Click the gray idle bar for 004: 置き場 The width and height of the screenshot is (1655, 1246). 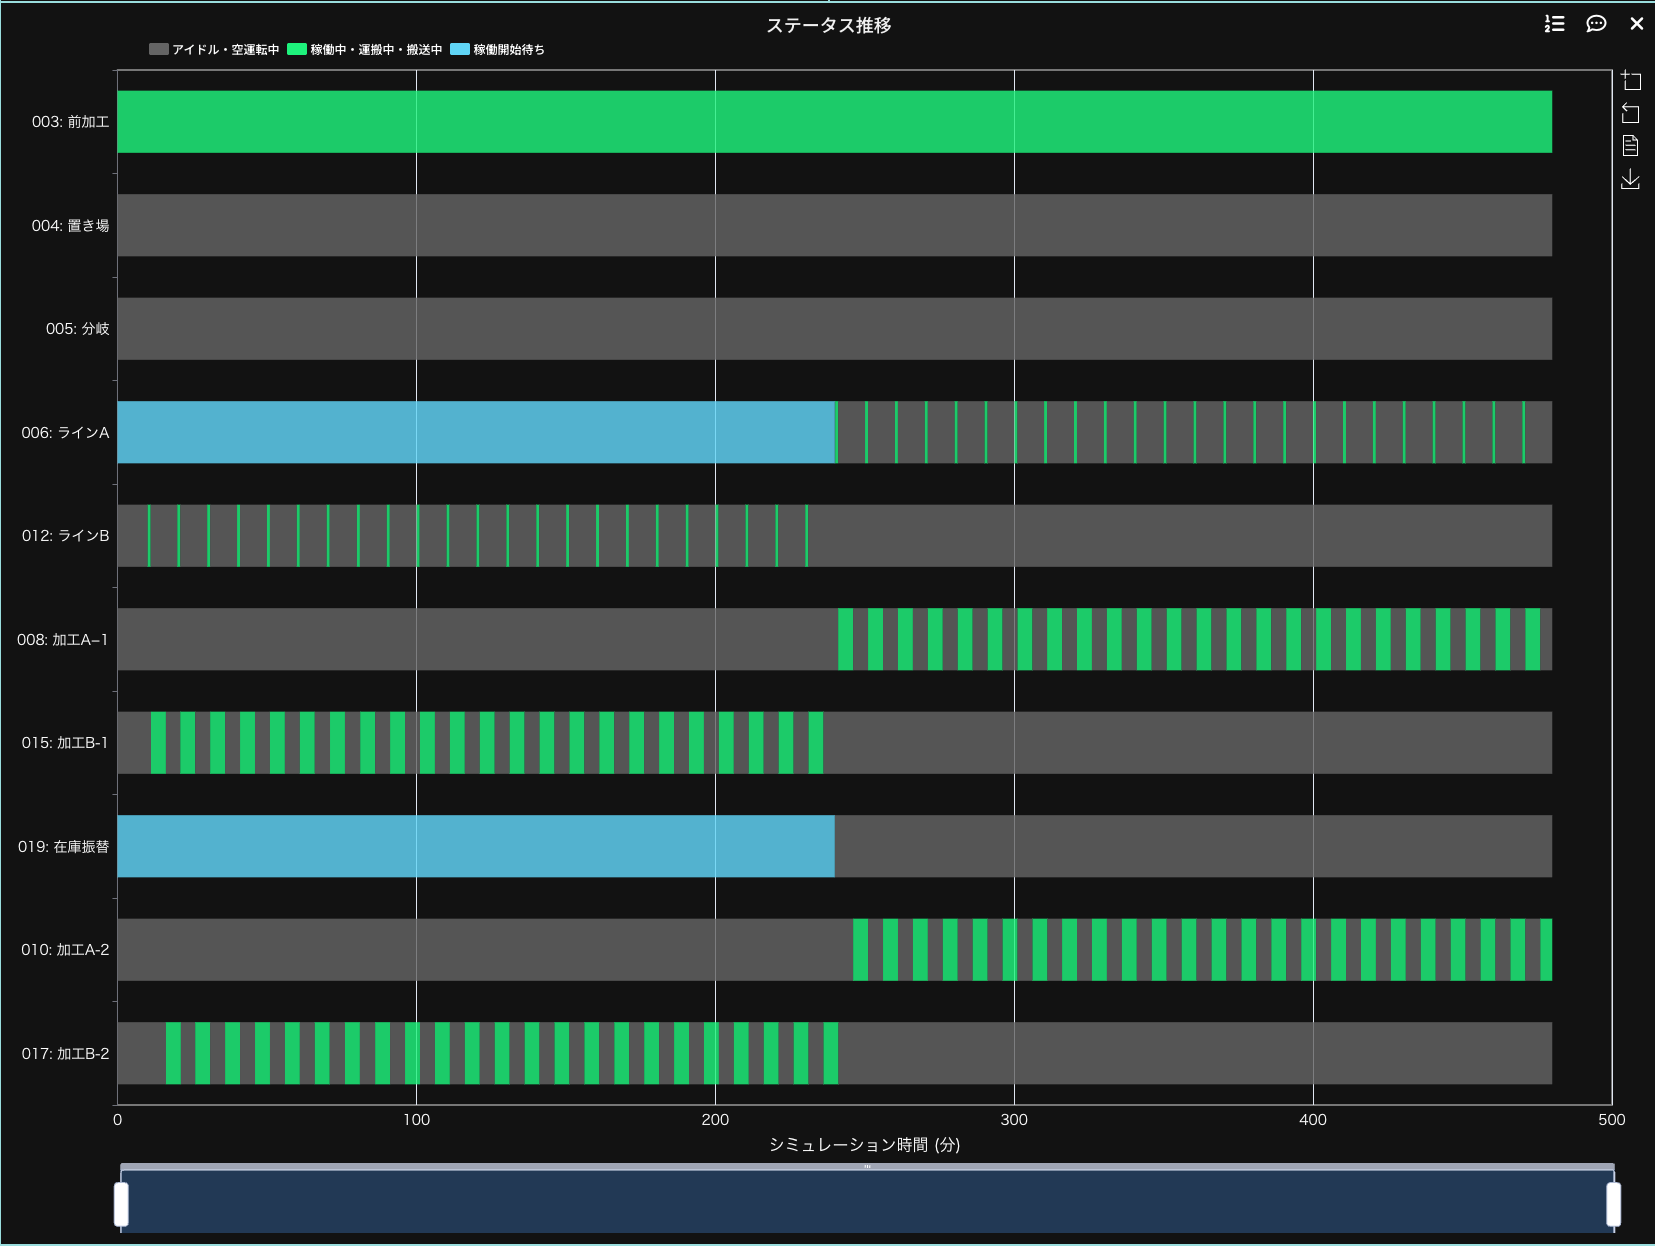pos(834,225)
